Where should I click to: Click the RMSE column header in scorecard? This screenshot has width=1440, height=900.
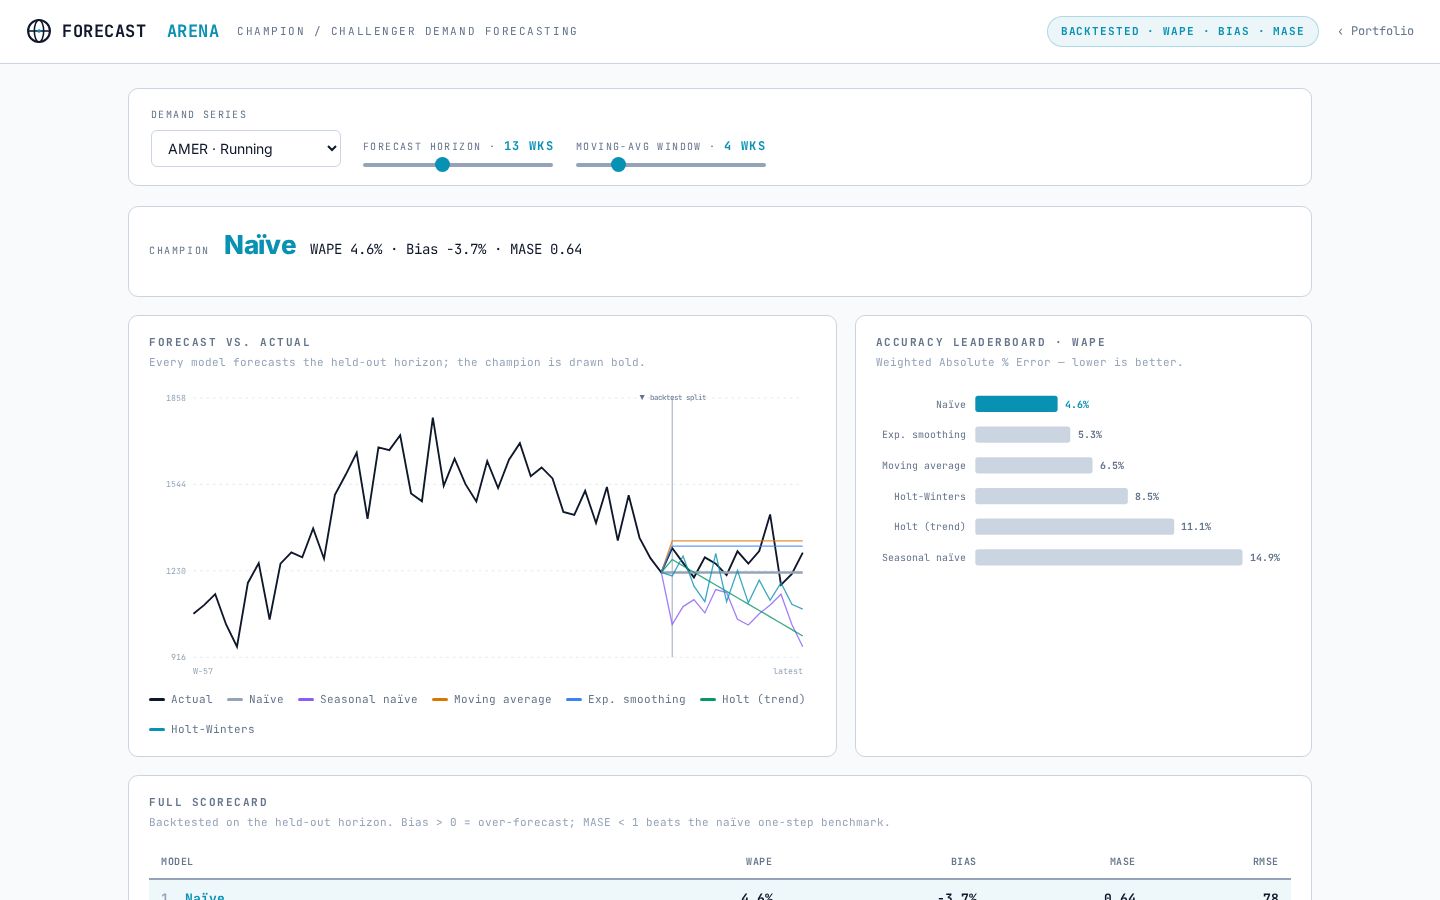[1266, 862]
